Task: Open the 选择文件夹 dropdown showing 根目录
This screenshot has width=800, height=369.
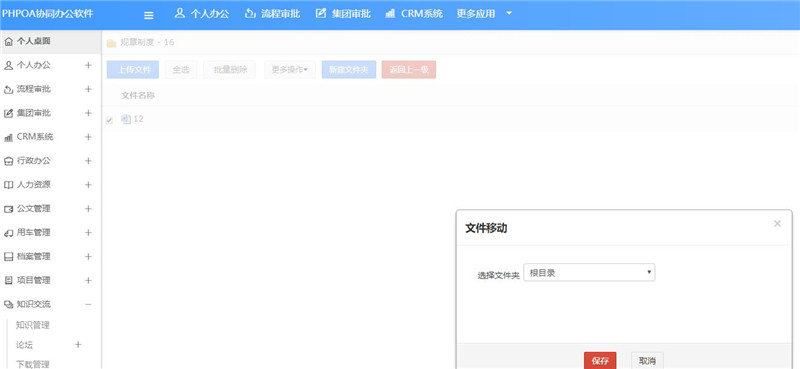Action: pyautogui.click(x=589, y=273)
